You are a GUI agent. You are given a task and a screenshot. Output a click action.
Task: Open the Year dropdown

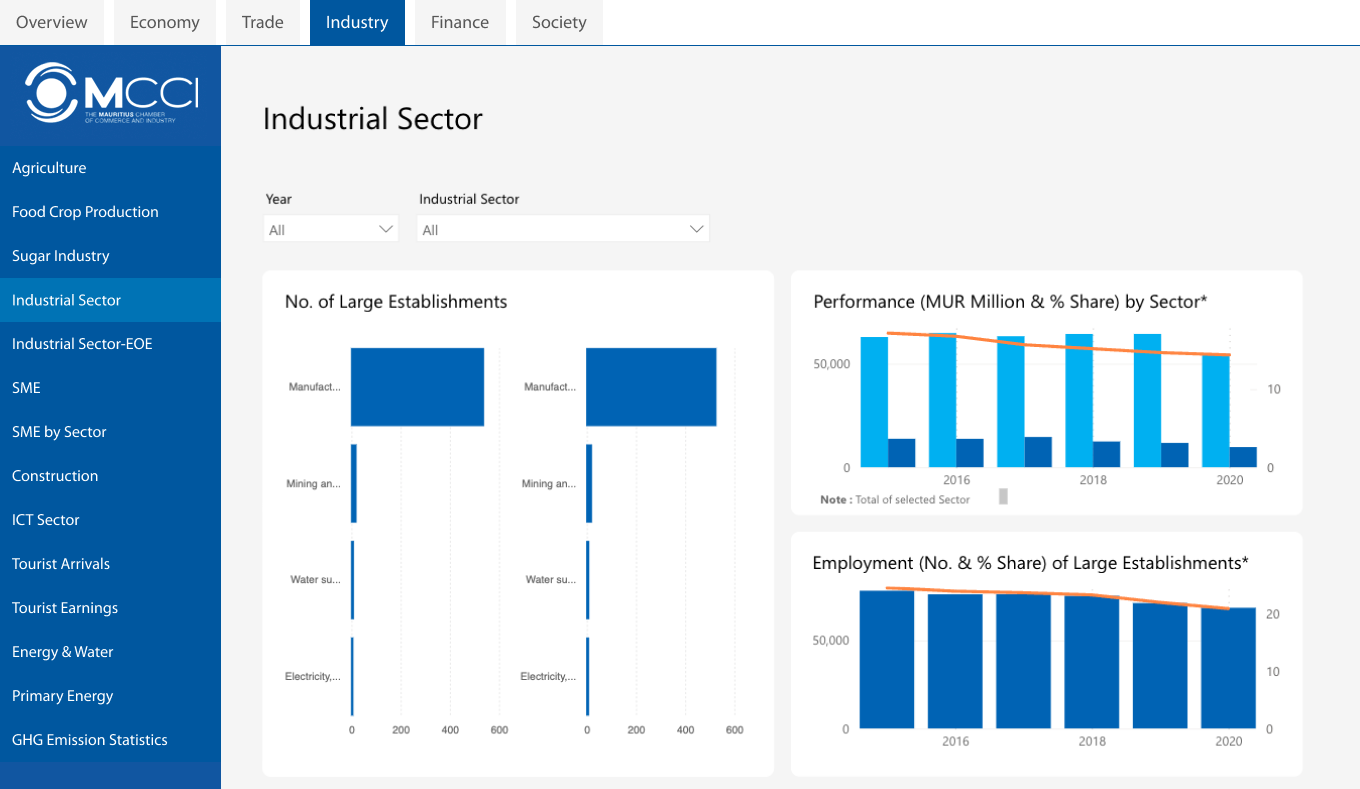click(x=330, y=230)
